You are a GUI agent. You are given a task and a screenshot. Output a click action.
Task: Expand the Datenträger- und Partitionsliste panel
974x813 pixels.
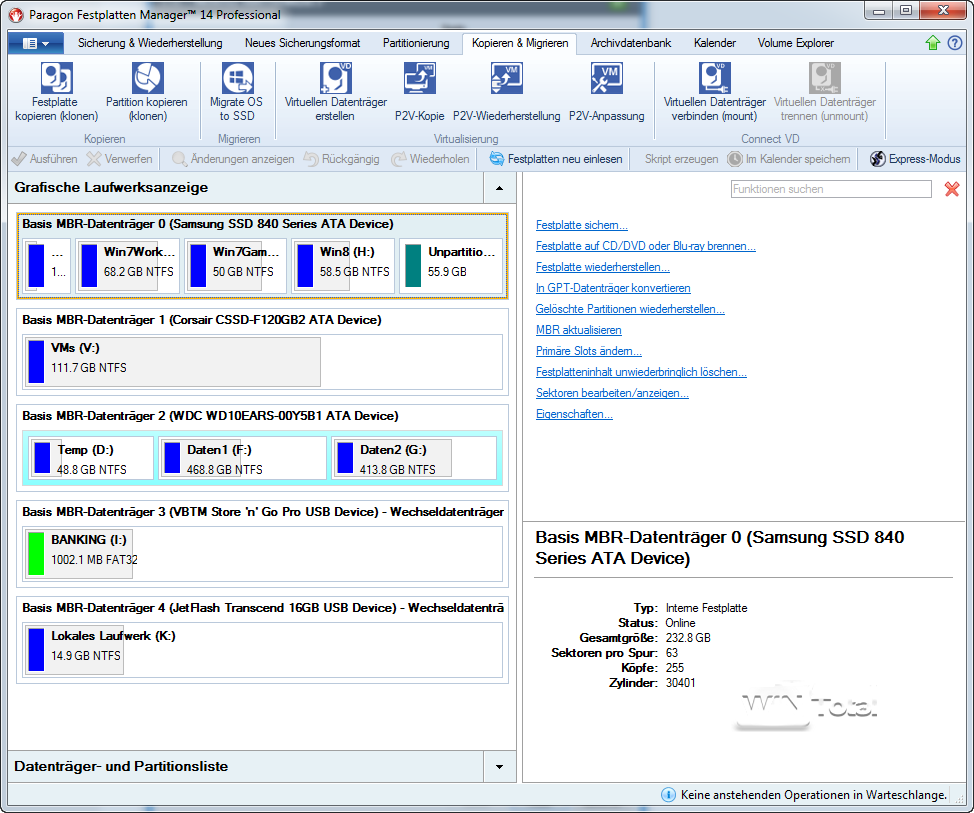[x=499, y=767]
